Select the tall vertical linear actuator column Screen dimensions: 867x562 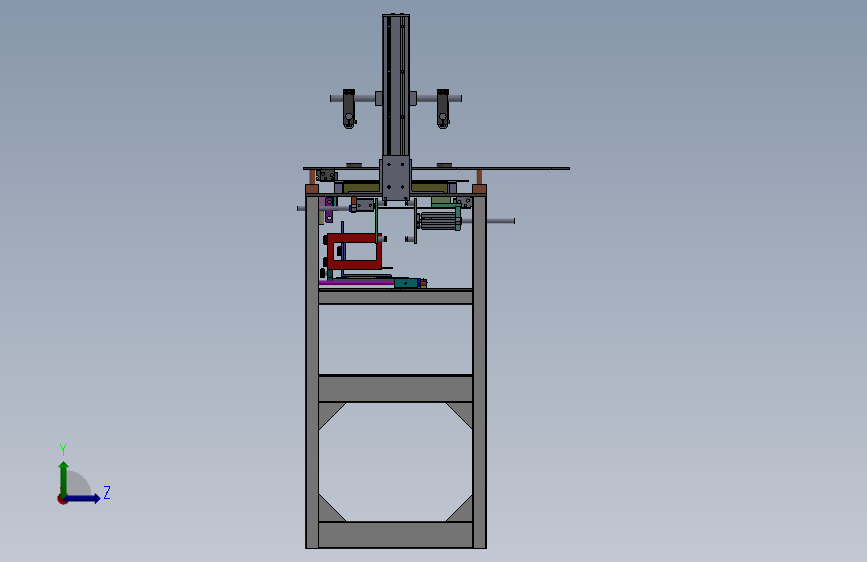click(x=396, y=85)
